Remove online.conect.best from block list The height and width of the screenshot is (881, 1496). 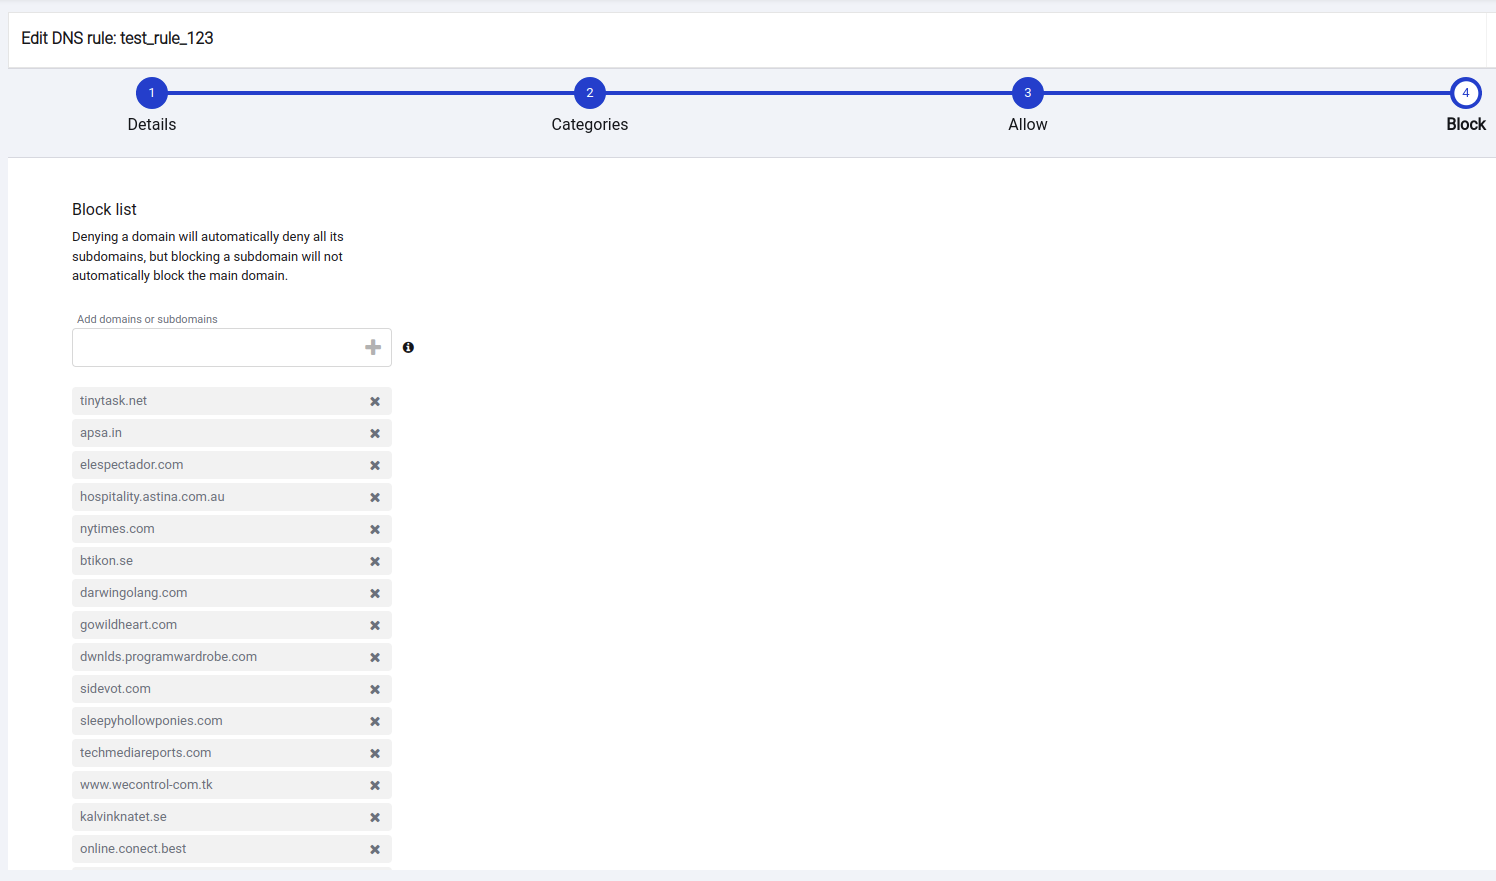pyautogui.click(x=375, y=849)
